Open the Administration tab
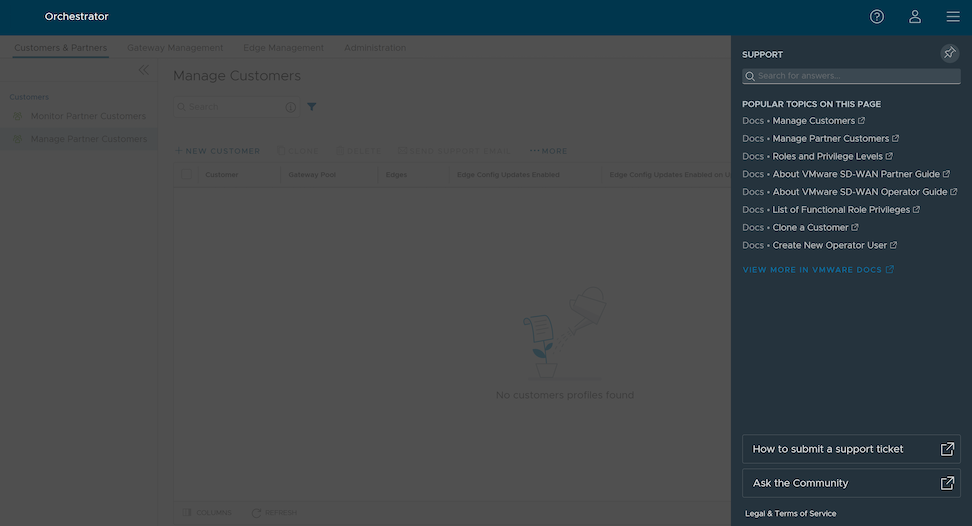 coord(375,48)
